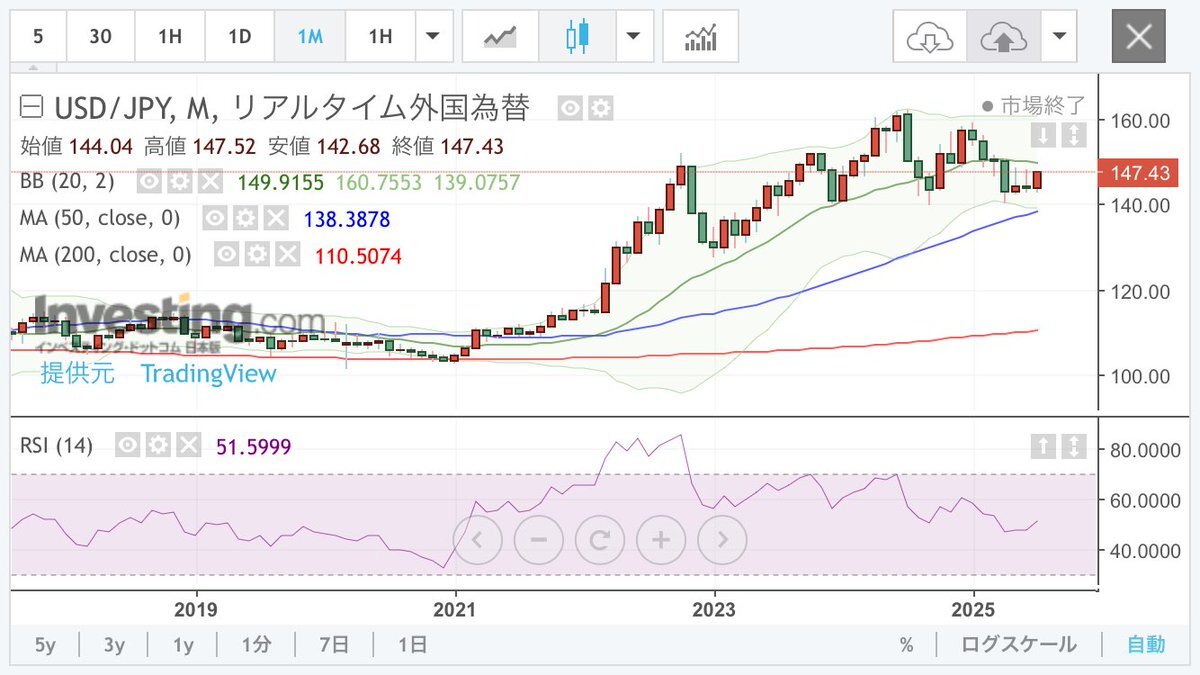Open the TradingView provider link
Image resolution: width=1200 pixels, height=675 pixels.
click(x=208, y=374)
